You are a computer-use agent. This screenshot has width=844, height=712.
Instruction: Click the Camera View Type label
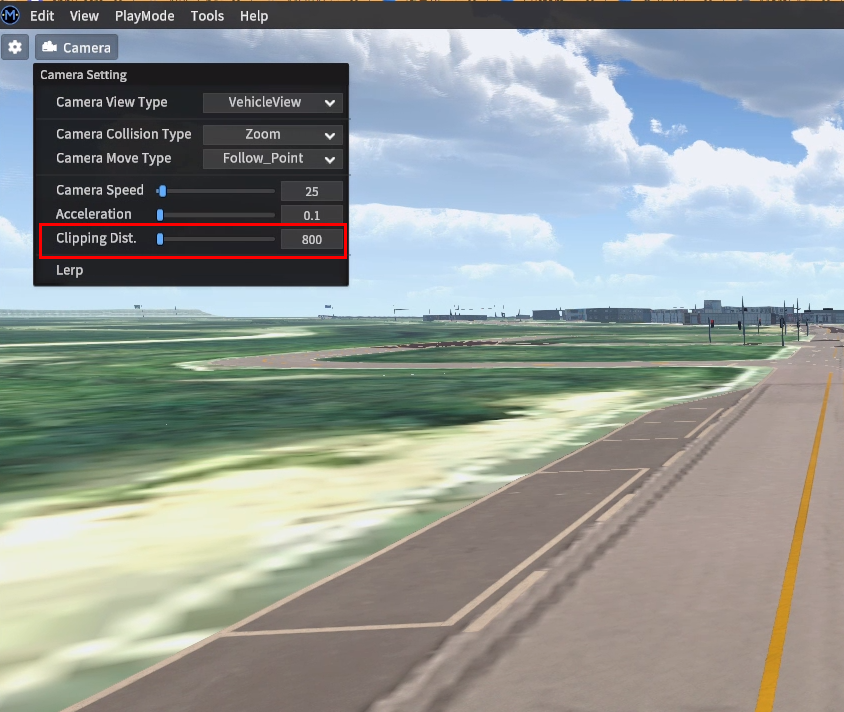coord(111,102)
